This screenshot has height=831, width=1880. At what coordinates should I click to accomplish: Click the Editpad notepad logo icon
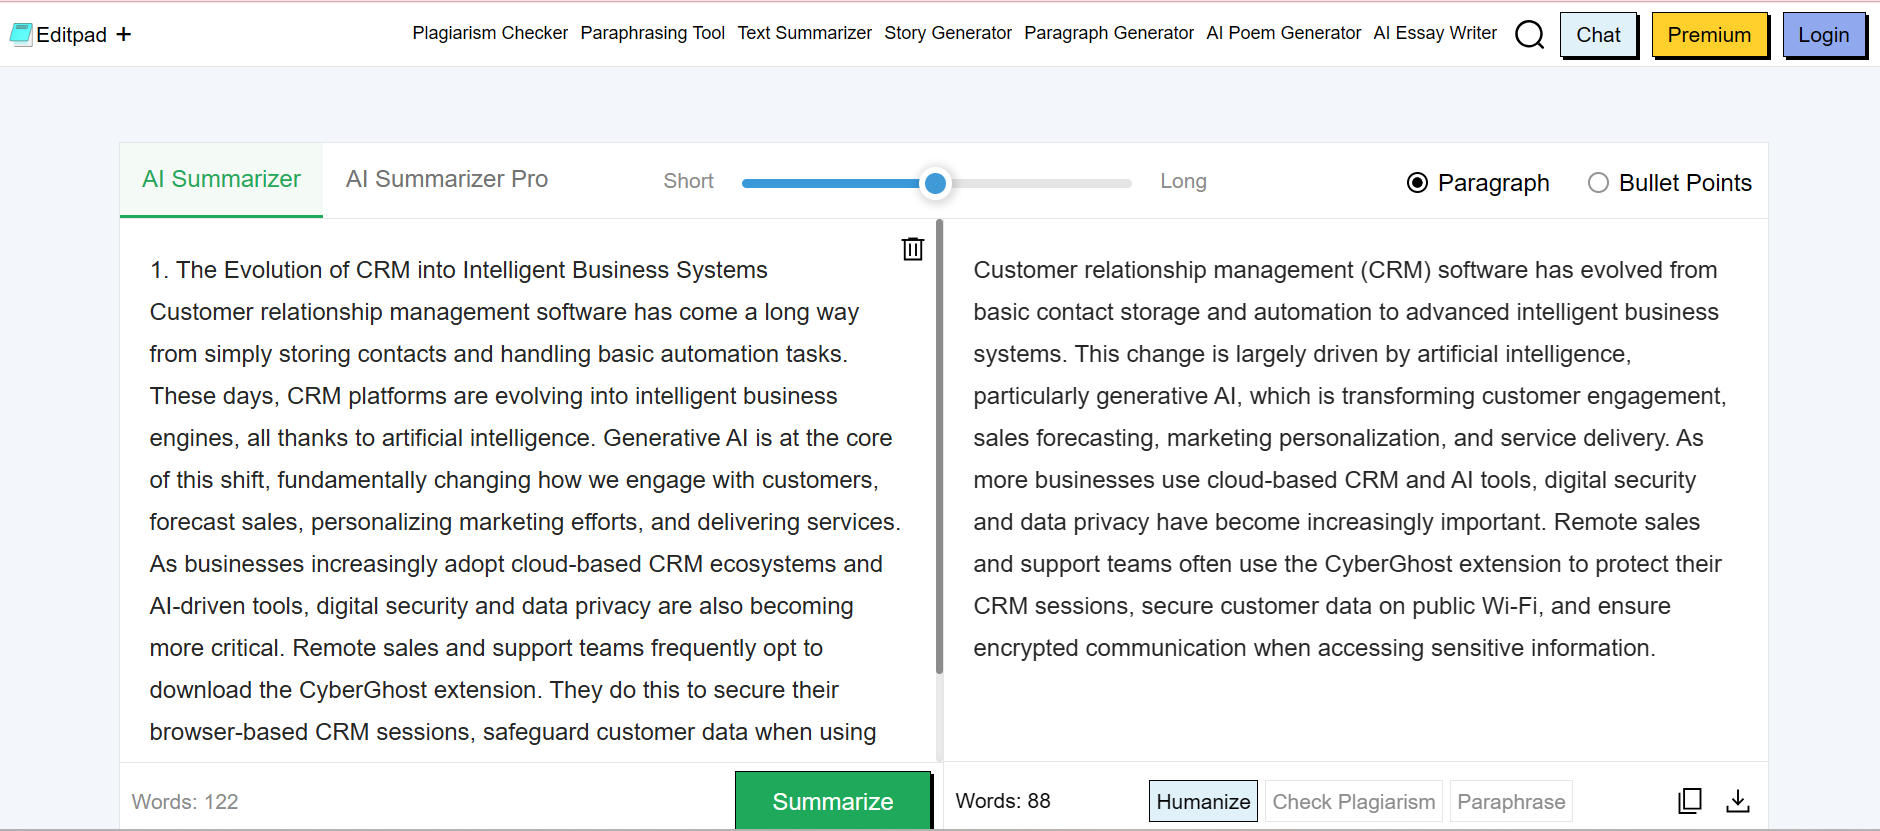[21, 35]
